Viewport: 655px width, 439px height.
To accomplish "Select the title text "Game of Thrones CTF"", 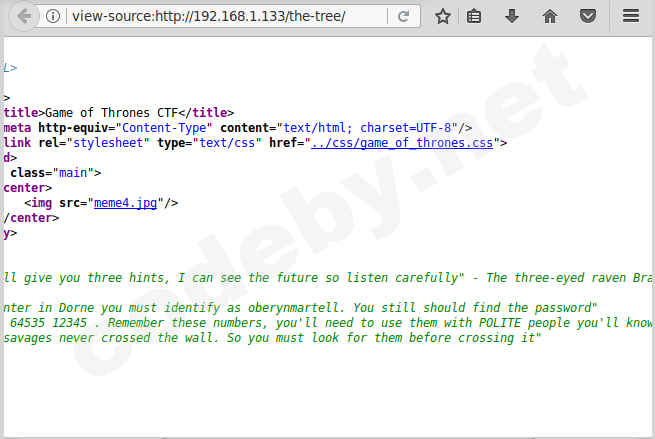I will (x=112, y=113).
